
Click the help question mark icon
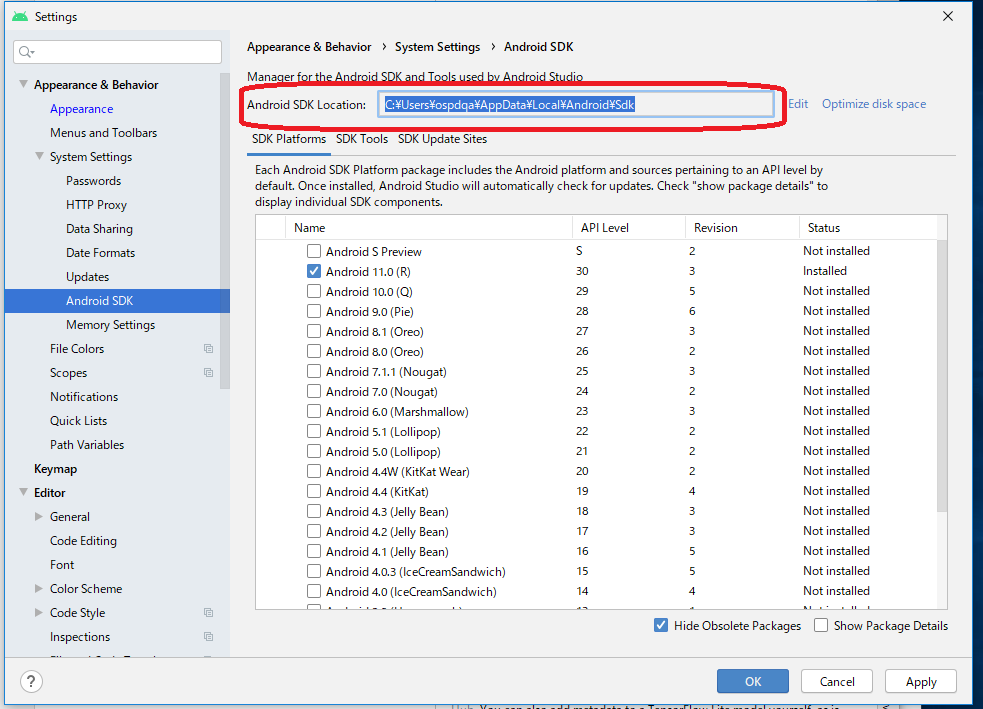point(31,681)
